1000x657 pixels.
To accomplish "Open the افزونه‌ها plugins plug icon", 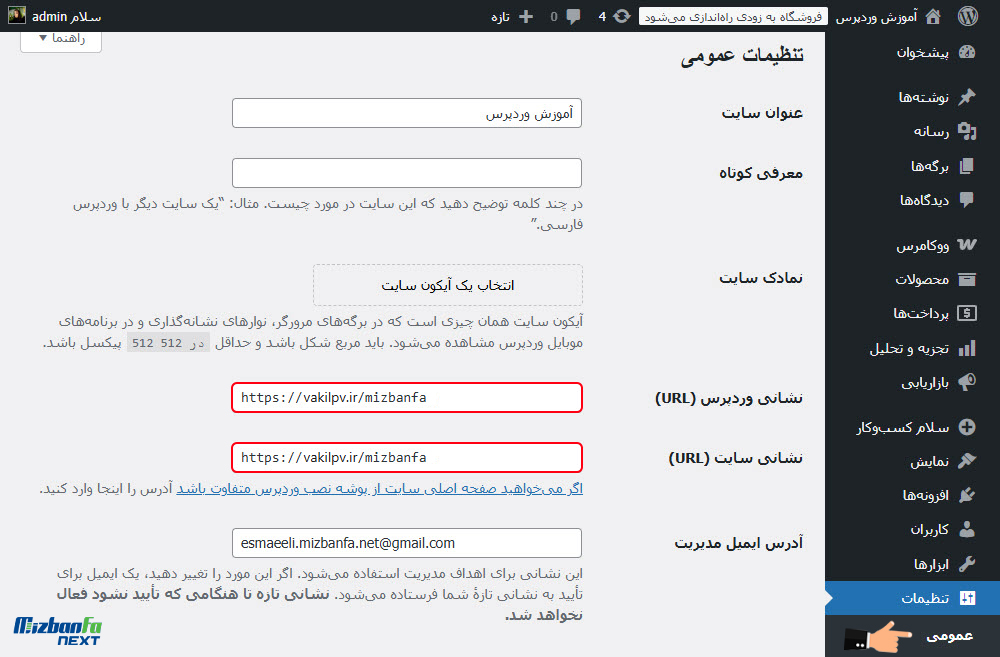I will pyautogui.click(x=966, y=494).
